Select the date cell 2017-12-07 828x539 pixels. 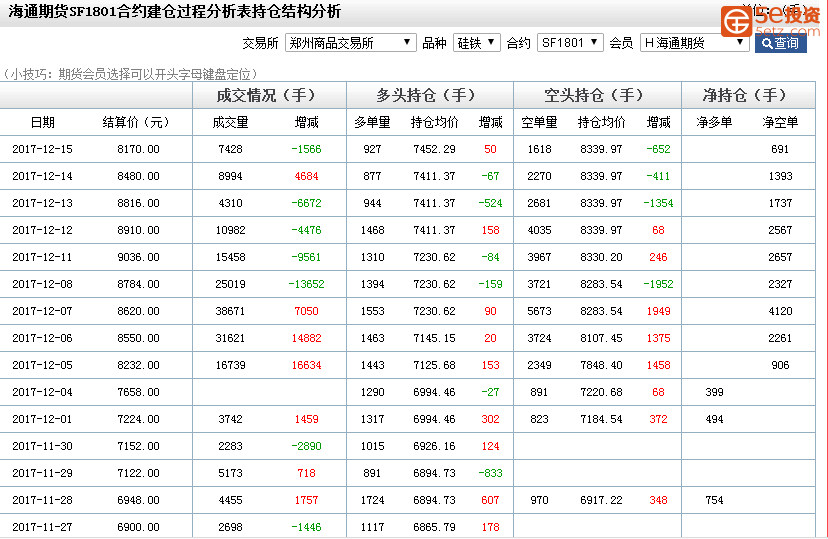tap(42, 311)
